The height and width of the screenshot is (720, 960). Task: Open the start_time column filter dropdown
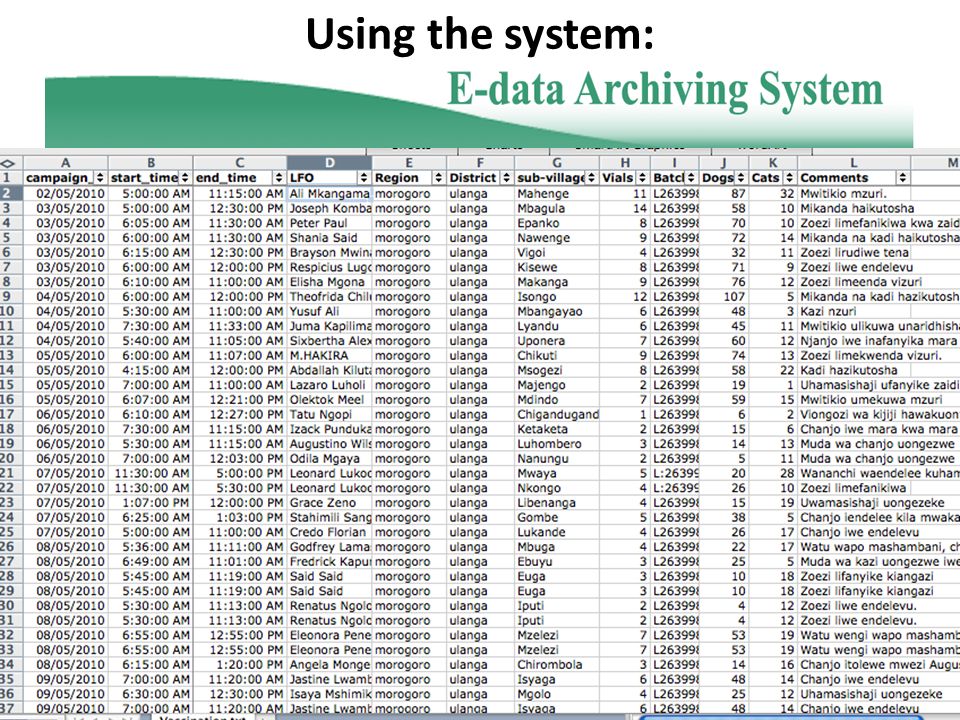point(184,178)
